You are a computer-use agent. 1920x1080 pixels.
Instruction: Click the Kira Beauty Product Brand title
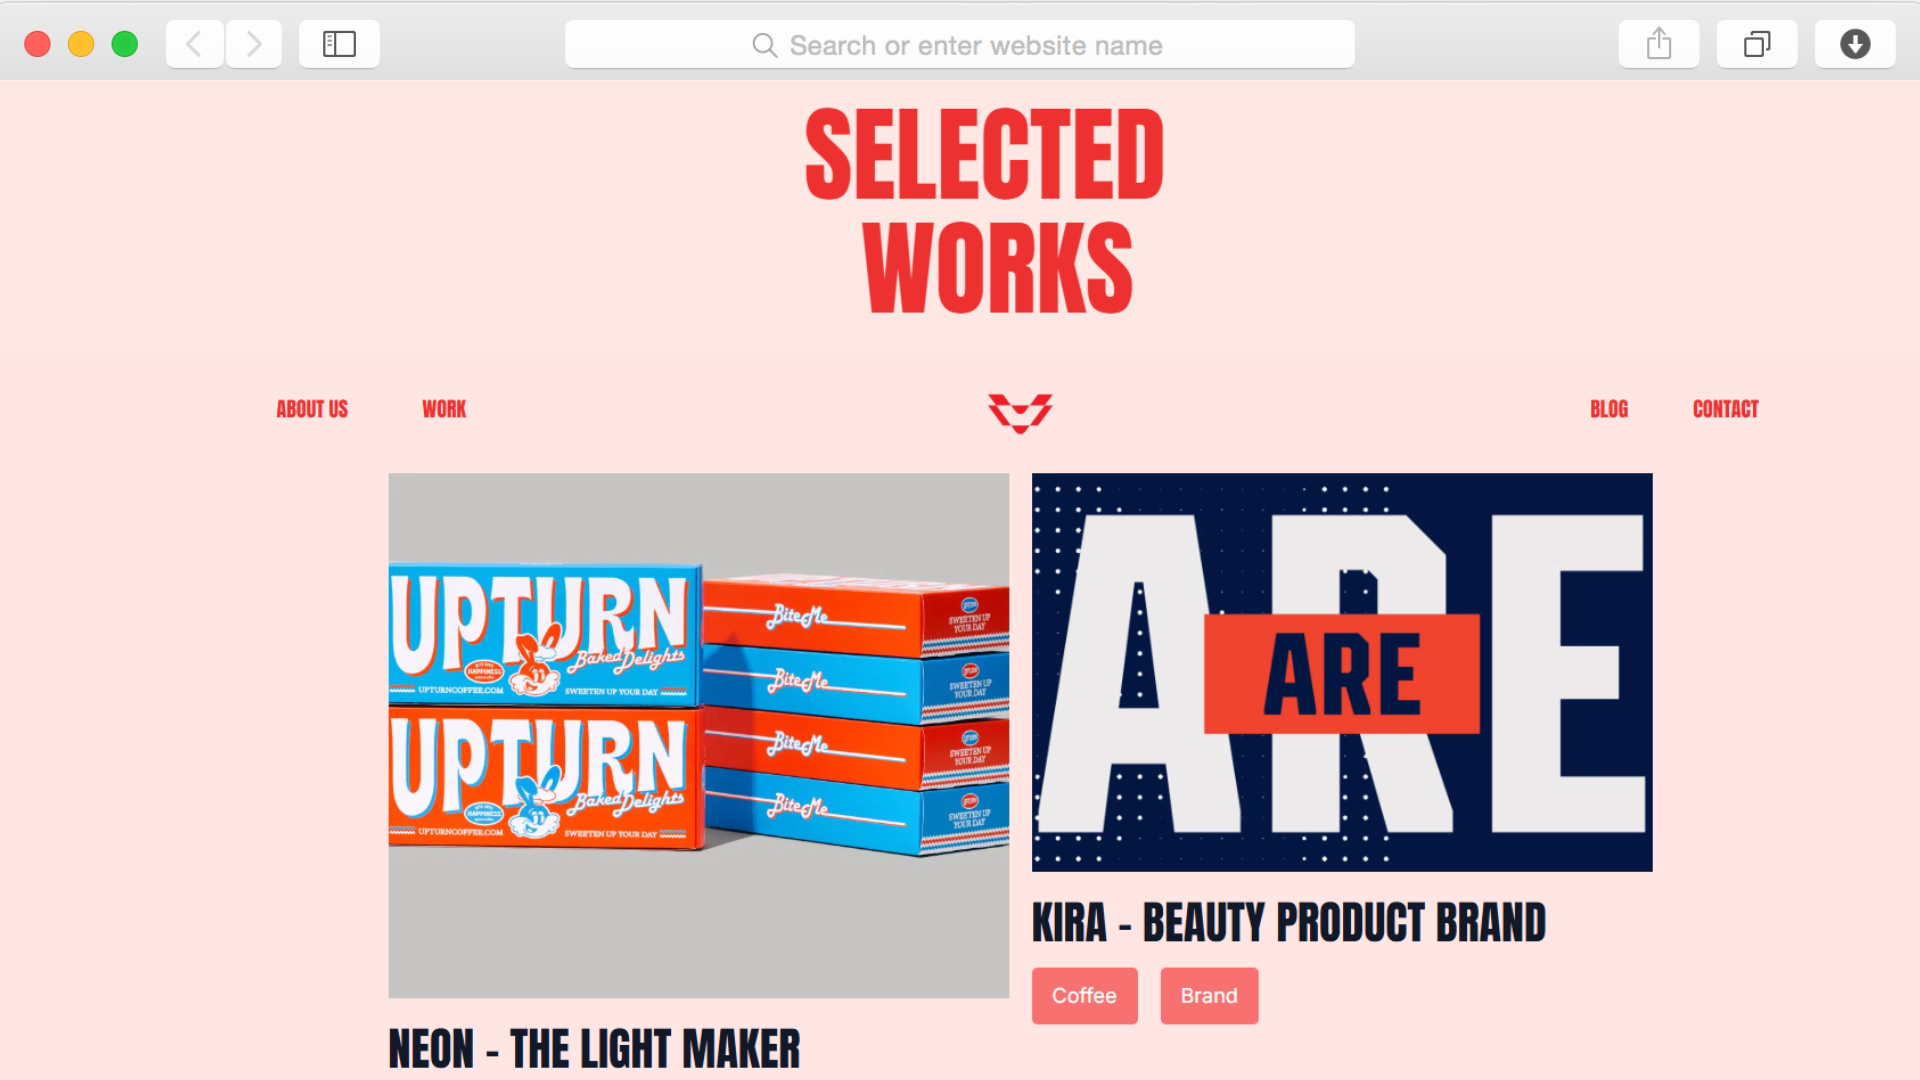1289,922
